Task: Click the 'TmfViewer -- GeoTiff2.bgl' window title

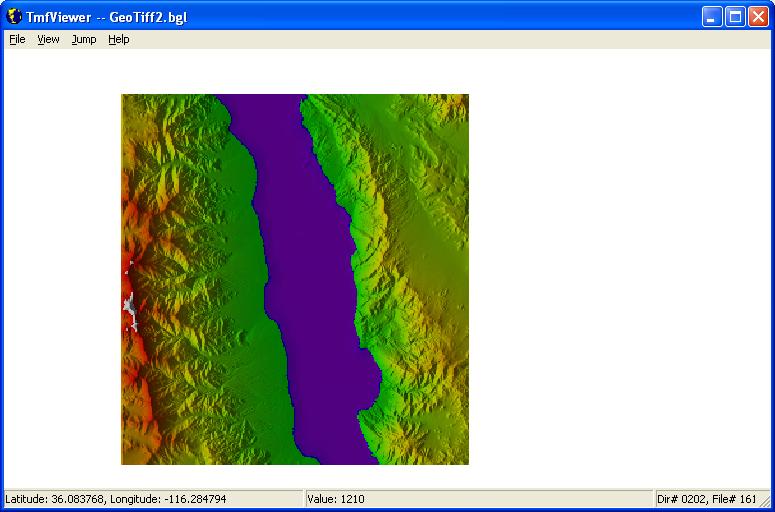Action: point(107,17)
